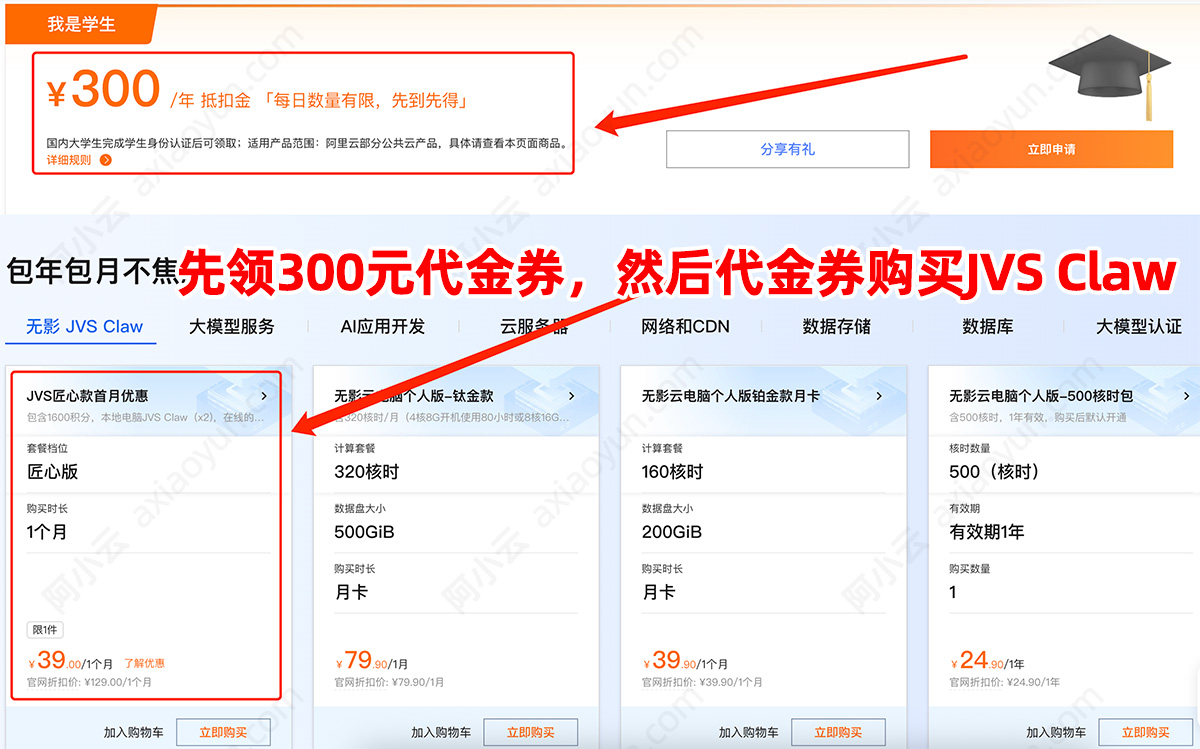Click 加入购物车 on 钛金款 card
This screenshot has height=749, width=1200.
click(441, 733)
